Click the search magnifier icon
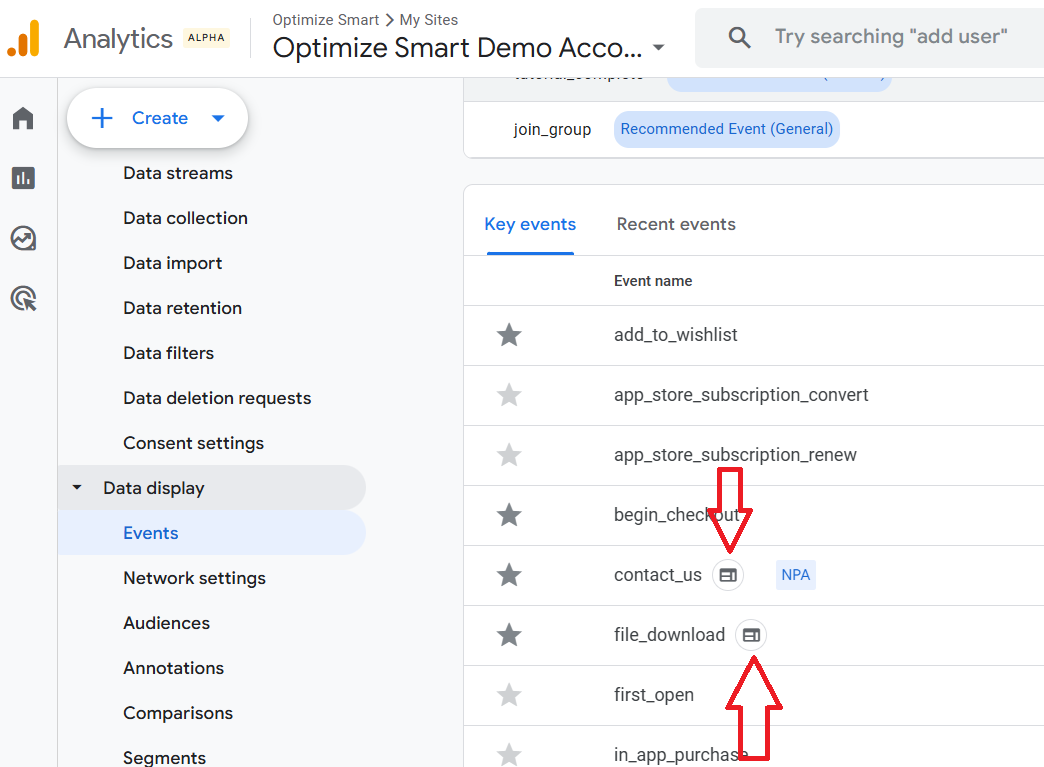This screenshot has height=767, width=1044. 739,38
